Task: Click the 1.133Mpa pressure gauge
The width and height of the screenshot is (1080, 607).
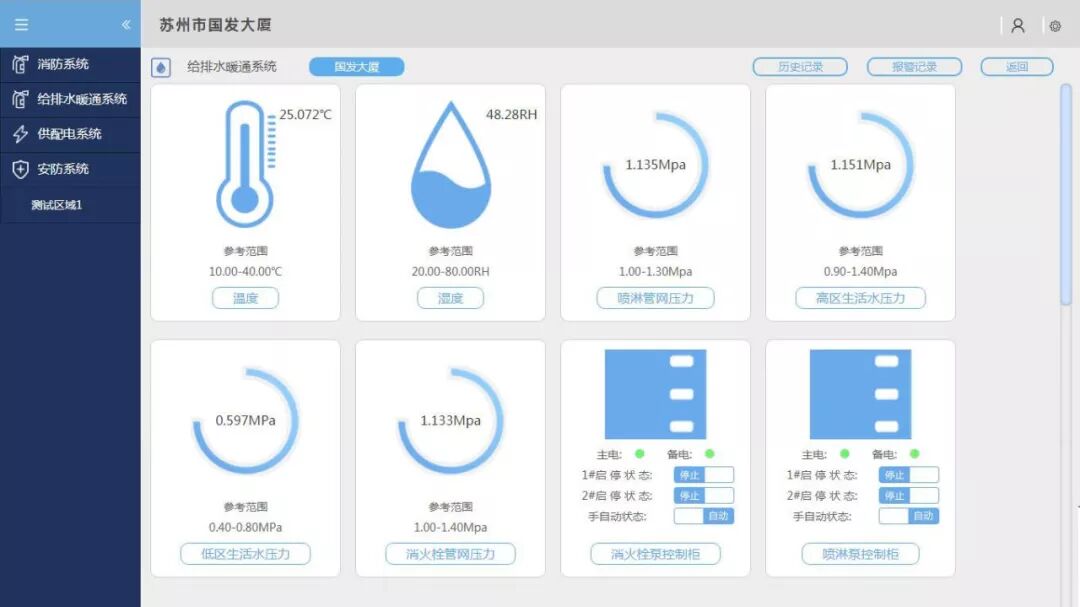Action: [450, 421]
